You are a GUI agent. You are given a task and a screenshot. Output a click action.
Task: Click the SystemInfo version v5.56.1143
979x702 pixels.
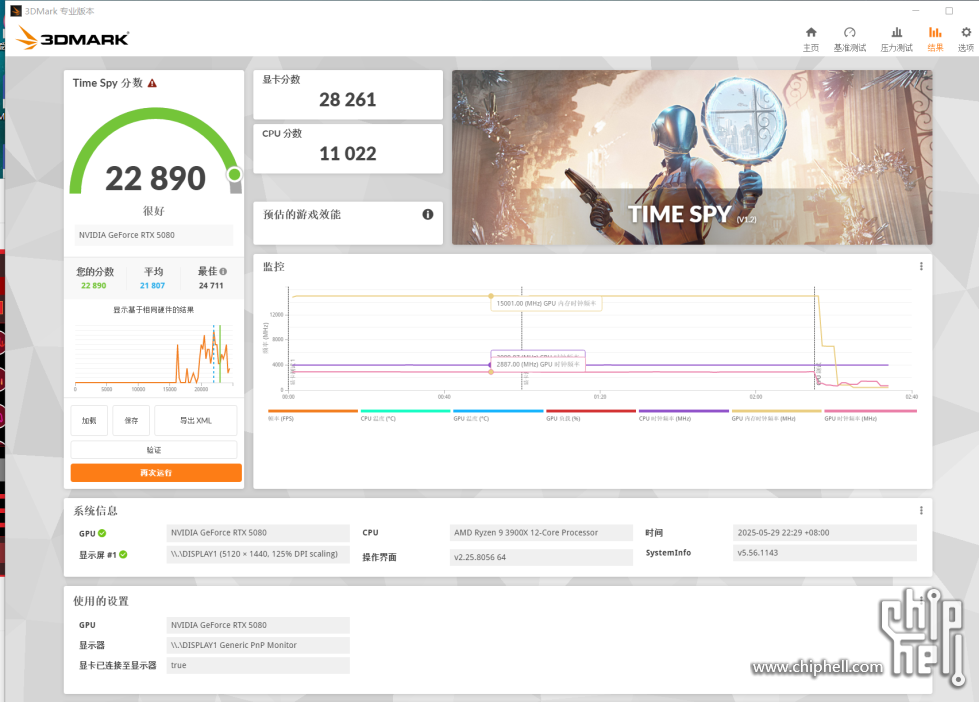824,553
